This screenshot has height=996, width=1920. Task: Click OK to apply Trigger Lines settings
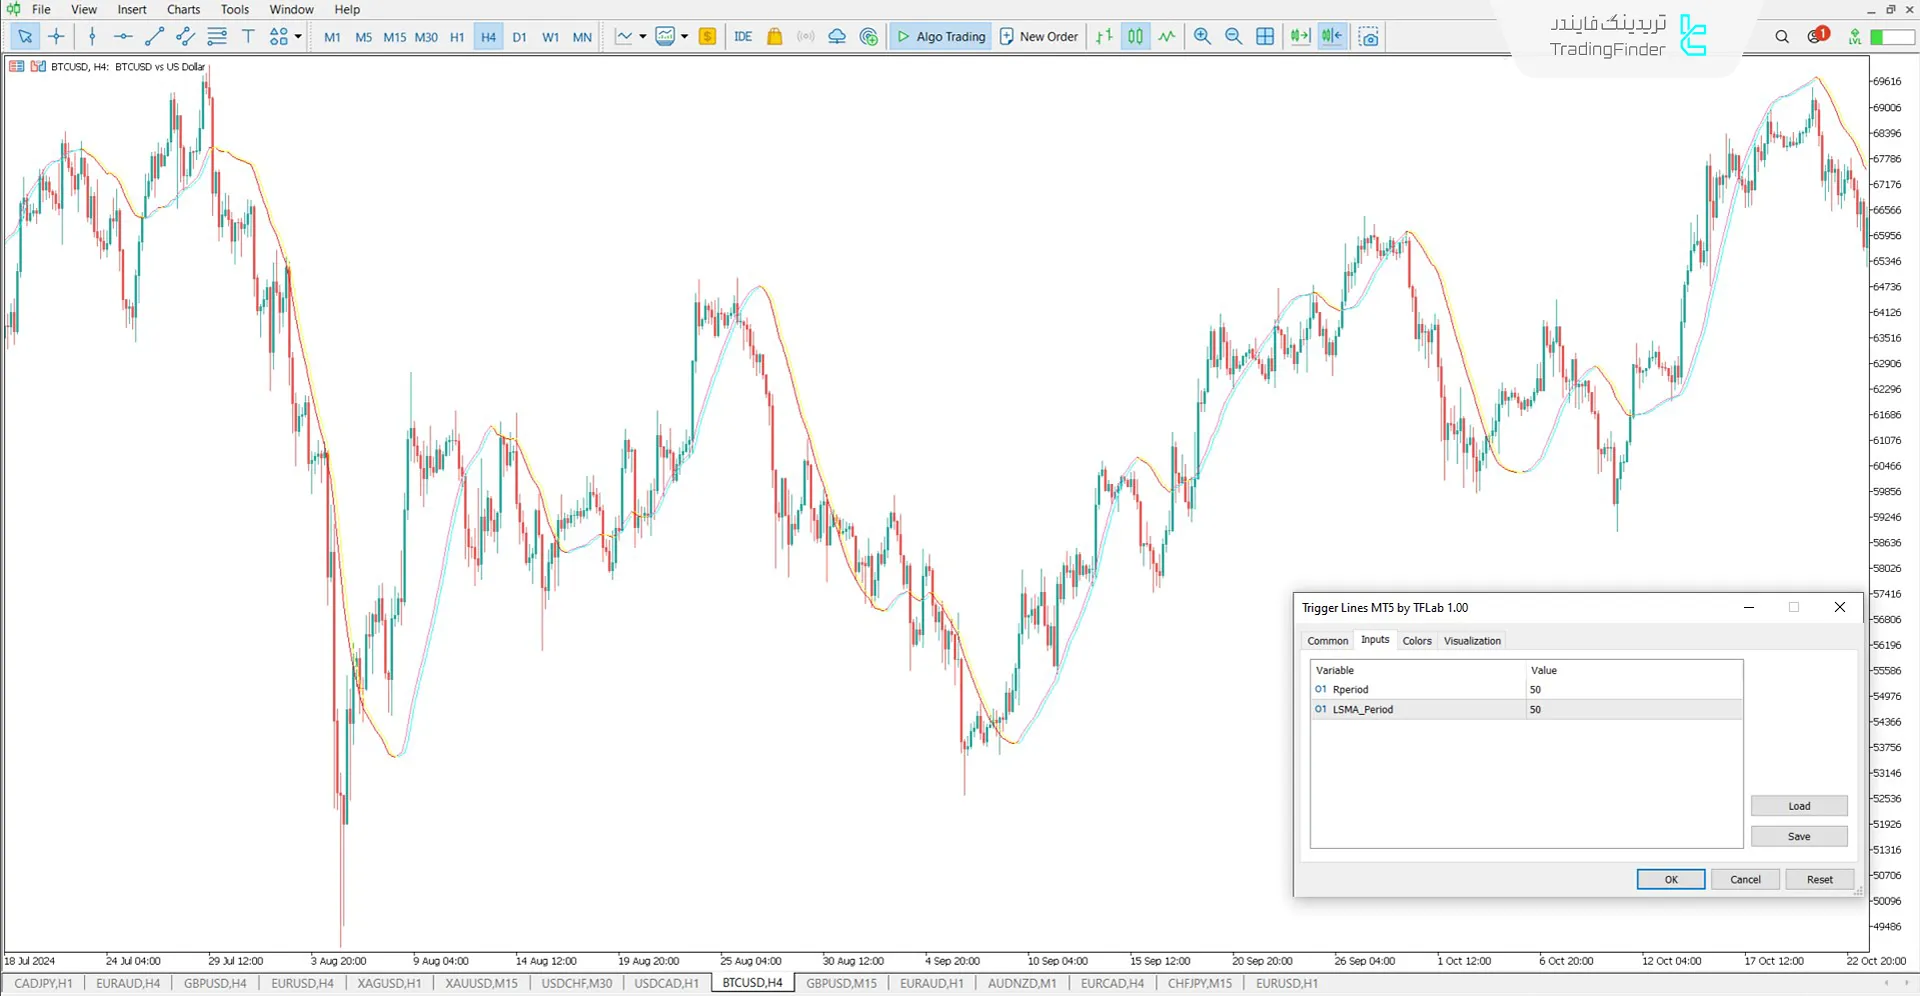[x=1670, y=879]
